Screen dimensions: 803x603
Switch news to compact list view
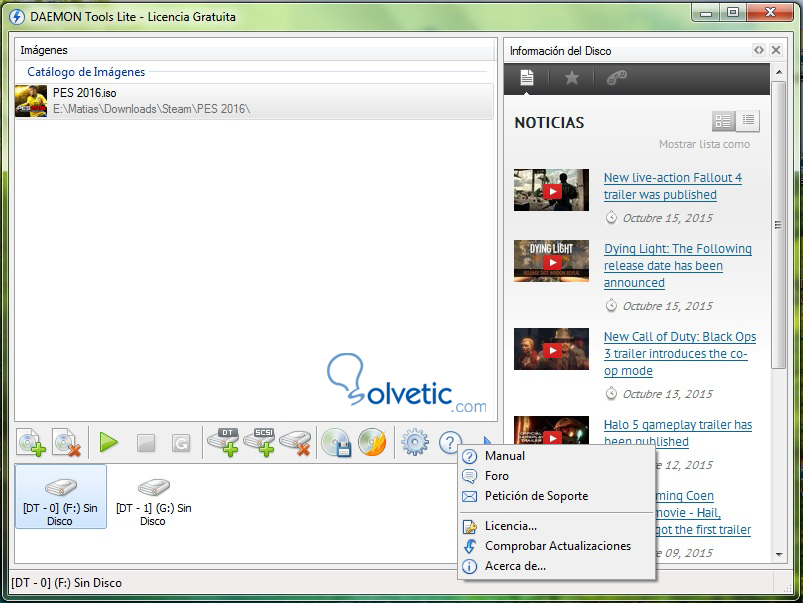coord(748,121)
